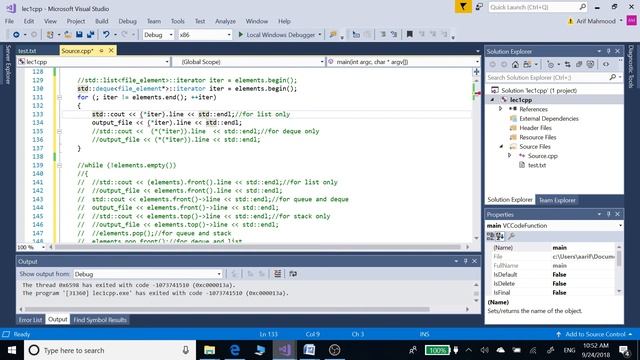
Task: Click Show All Files icon in Solution Explorer
Action: tap(590, 64)
